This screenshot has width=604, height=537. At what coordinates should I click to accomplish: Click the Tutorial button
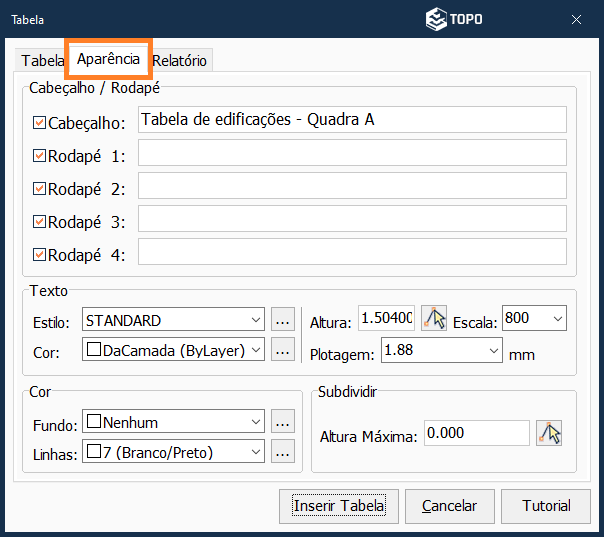coord(546,506)
